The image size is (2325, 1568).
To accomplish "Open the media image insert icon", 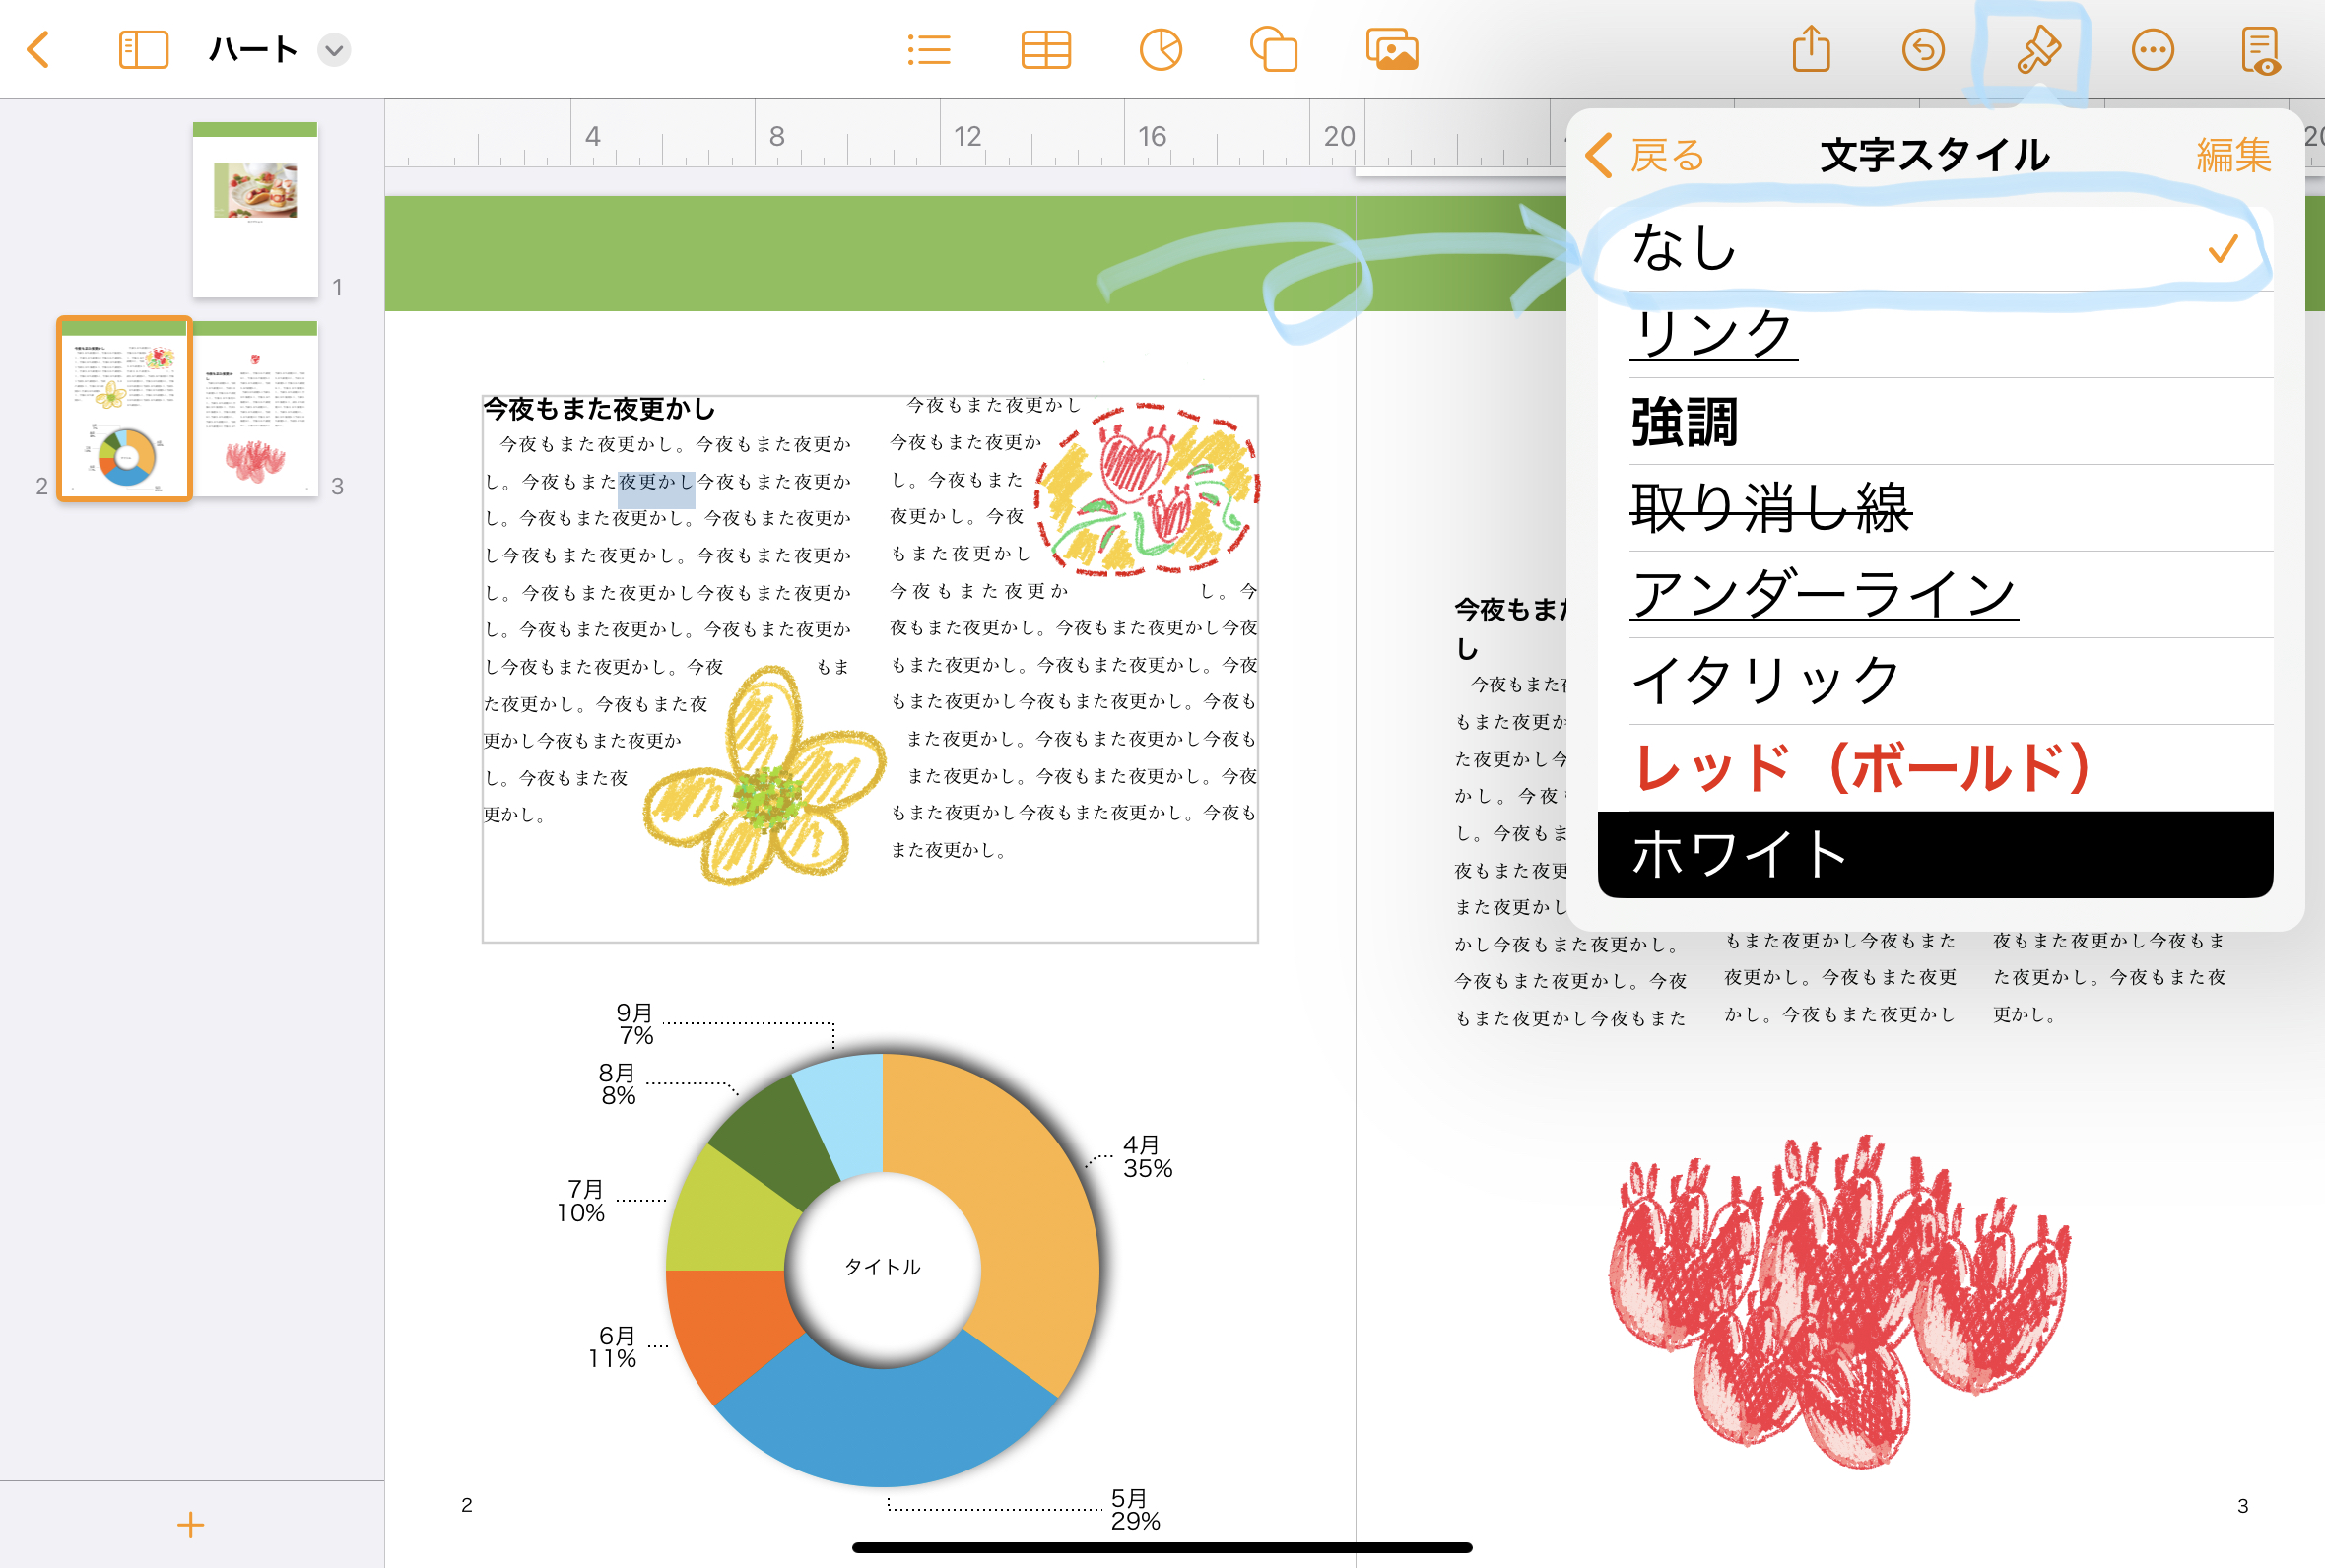I will 1392,49.
